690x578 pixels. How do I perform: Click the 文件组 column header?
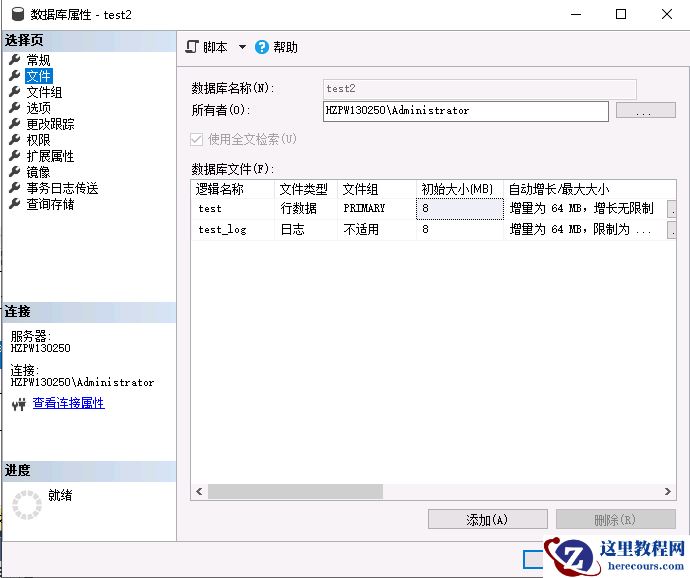[x=377, y=189]
